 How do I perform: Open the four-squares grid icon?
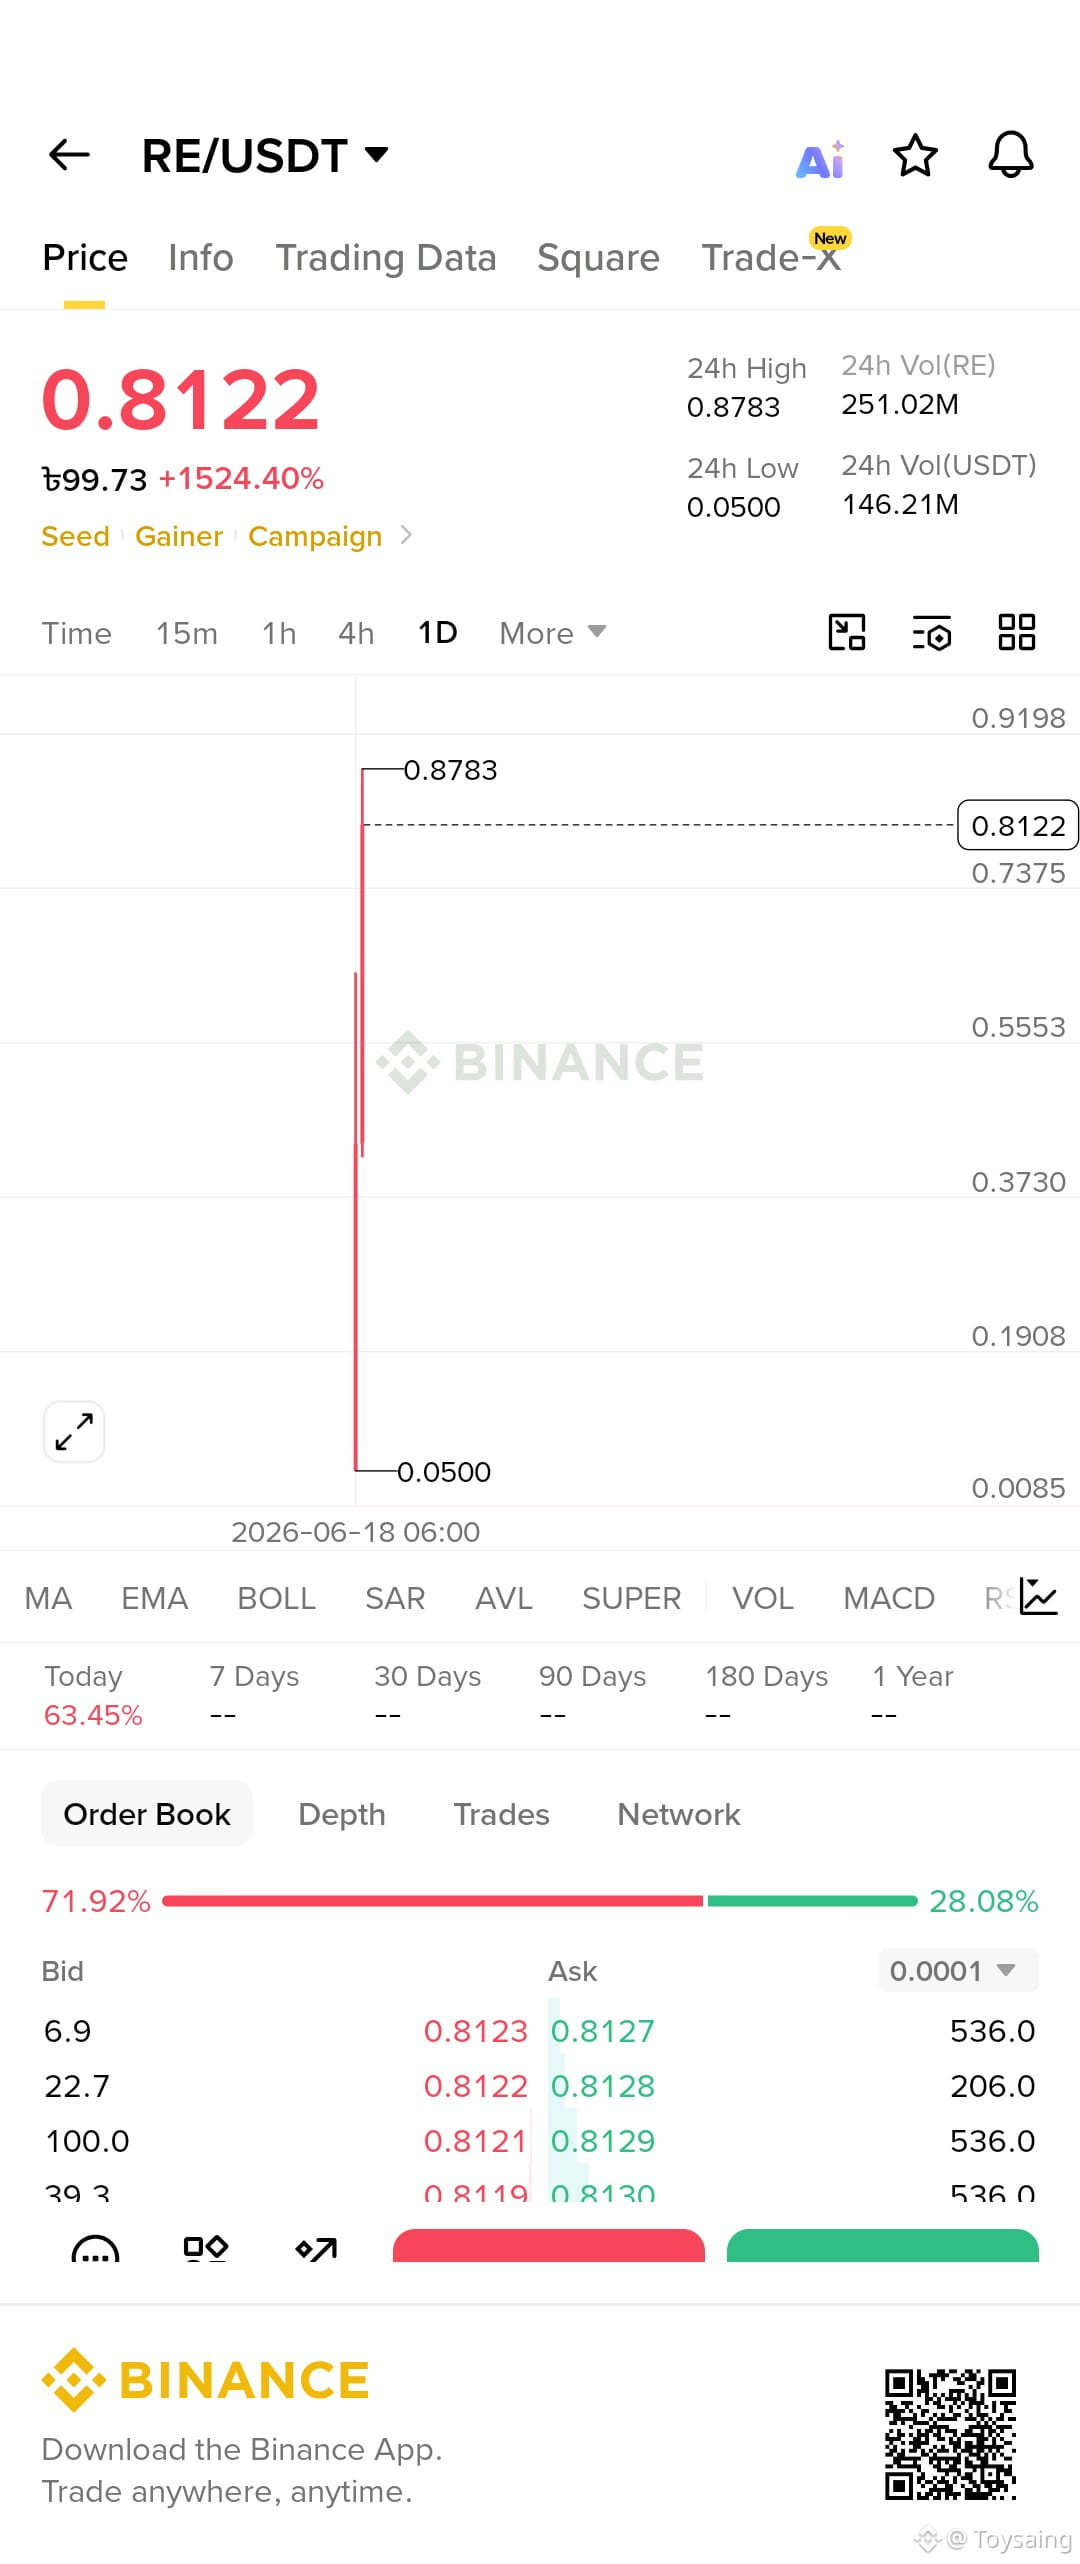(1017, 632)
